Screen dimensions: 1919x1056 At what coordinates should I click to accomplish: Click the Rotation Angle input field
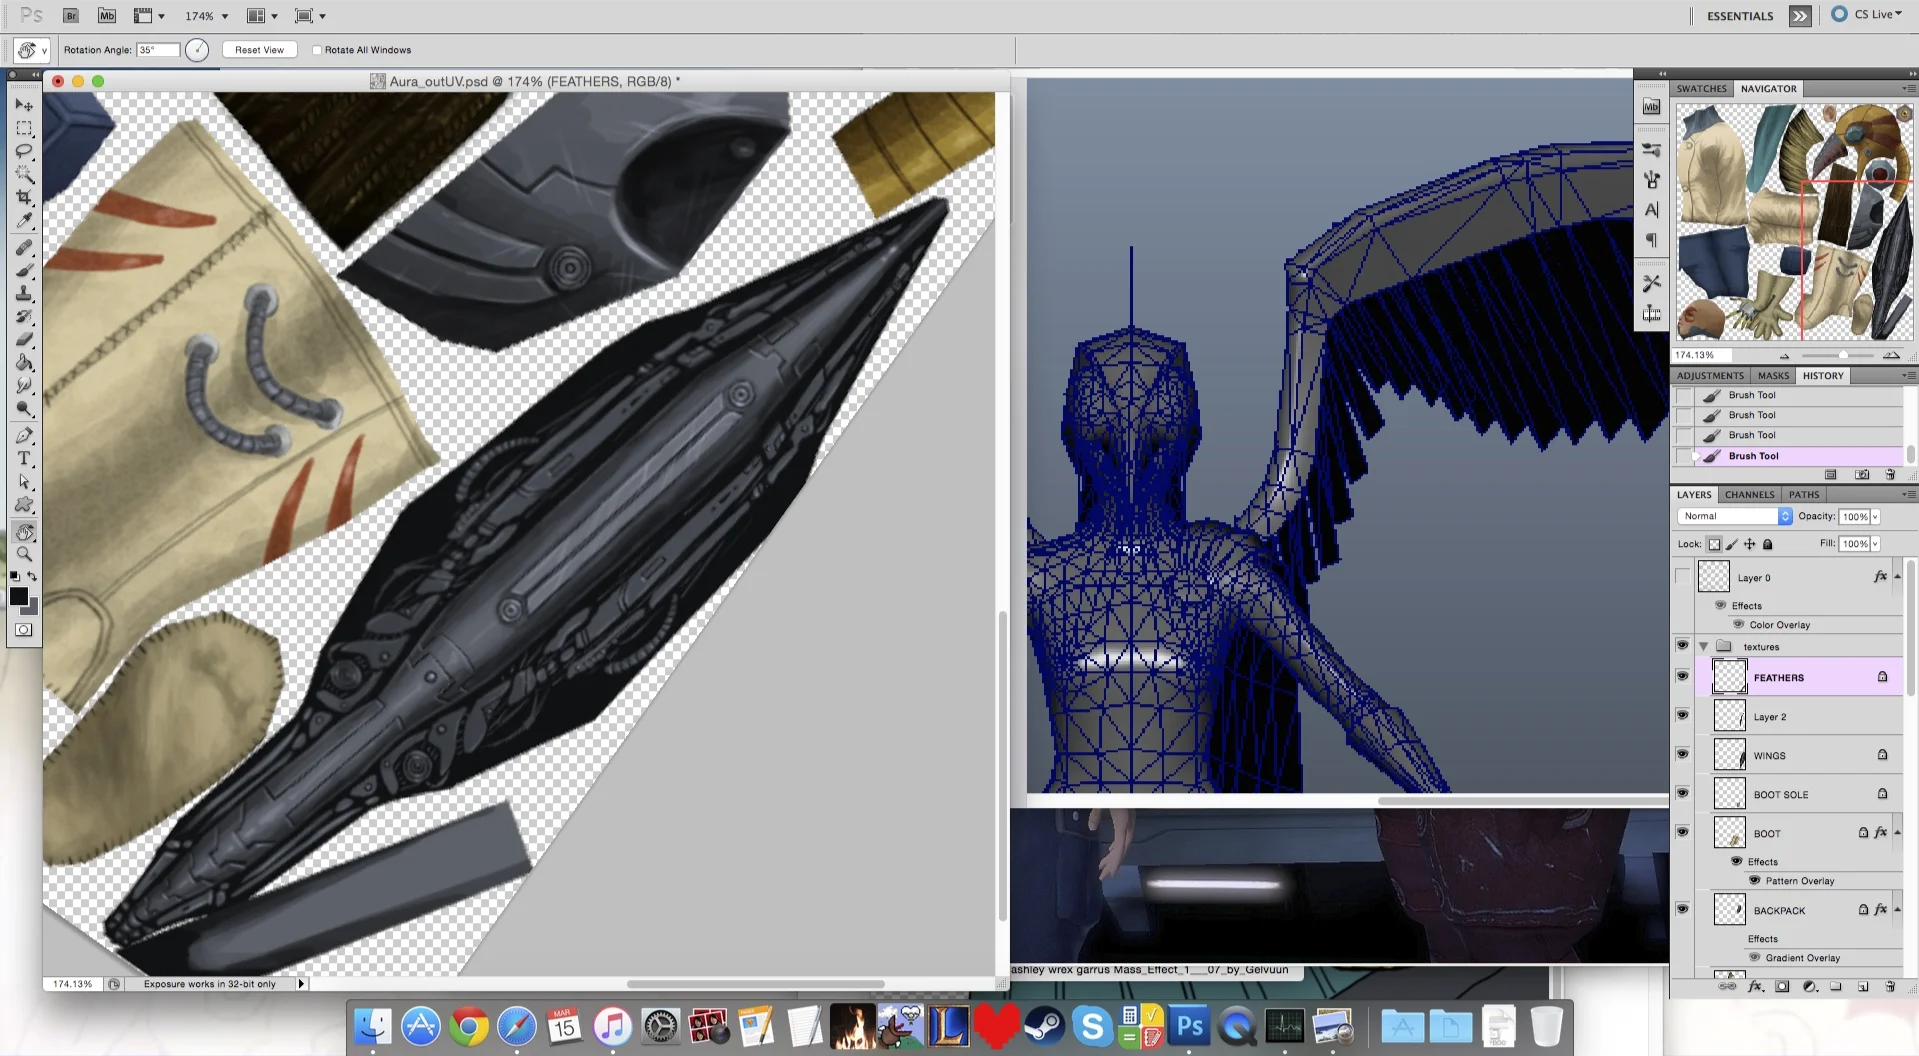158,50
